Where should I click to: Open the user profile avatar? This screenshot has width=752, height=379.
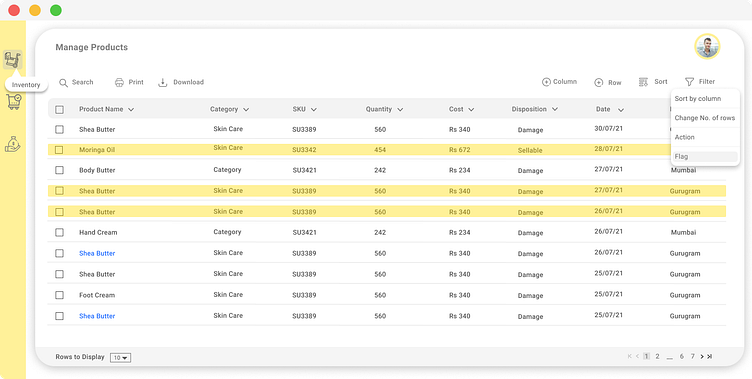707,47
